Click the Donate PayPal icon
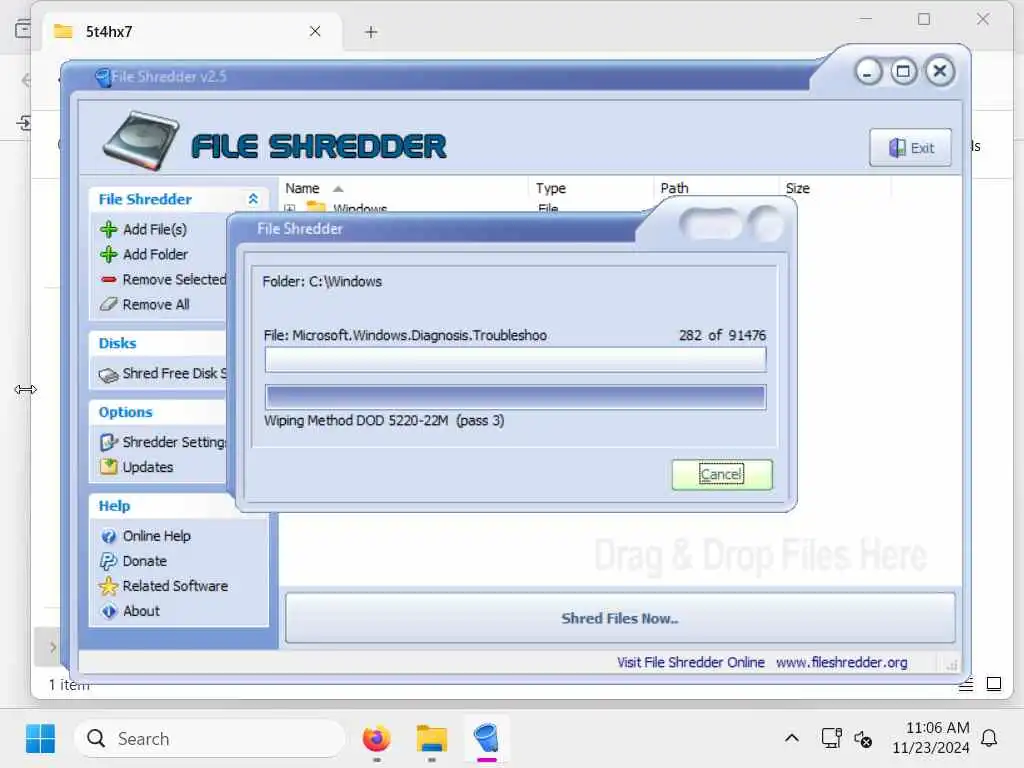The width and height of the screenshot is (1024, 768). coord(108,561)
